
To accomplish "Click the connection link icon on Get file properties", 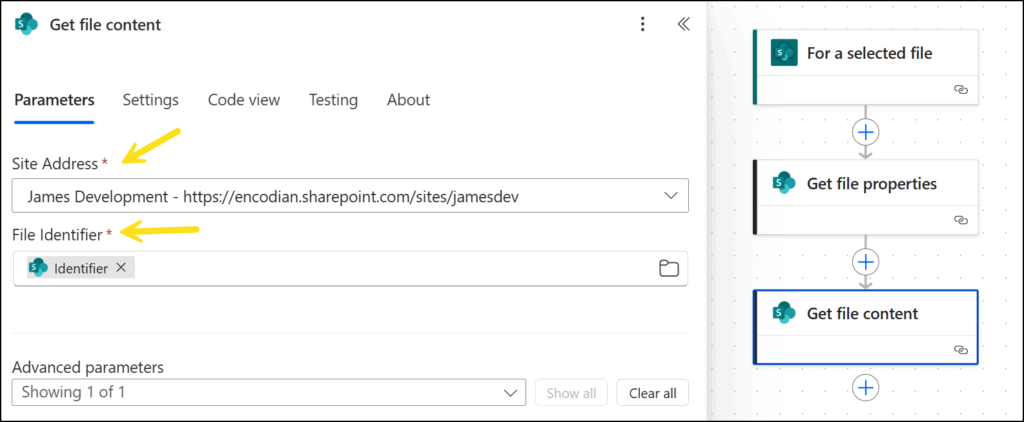I will tap(961, 220).
